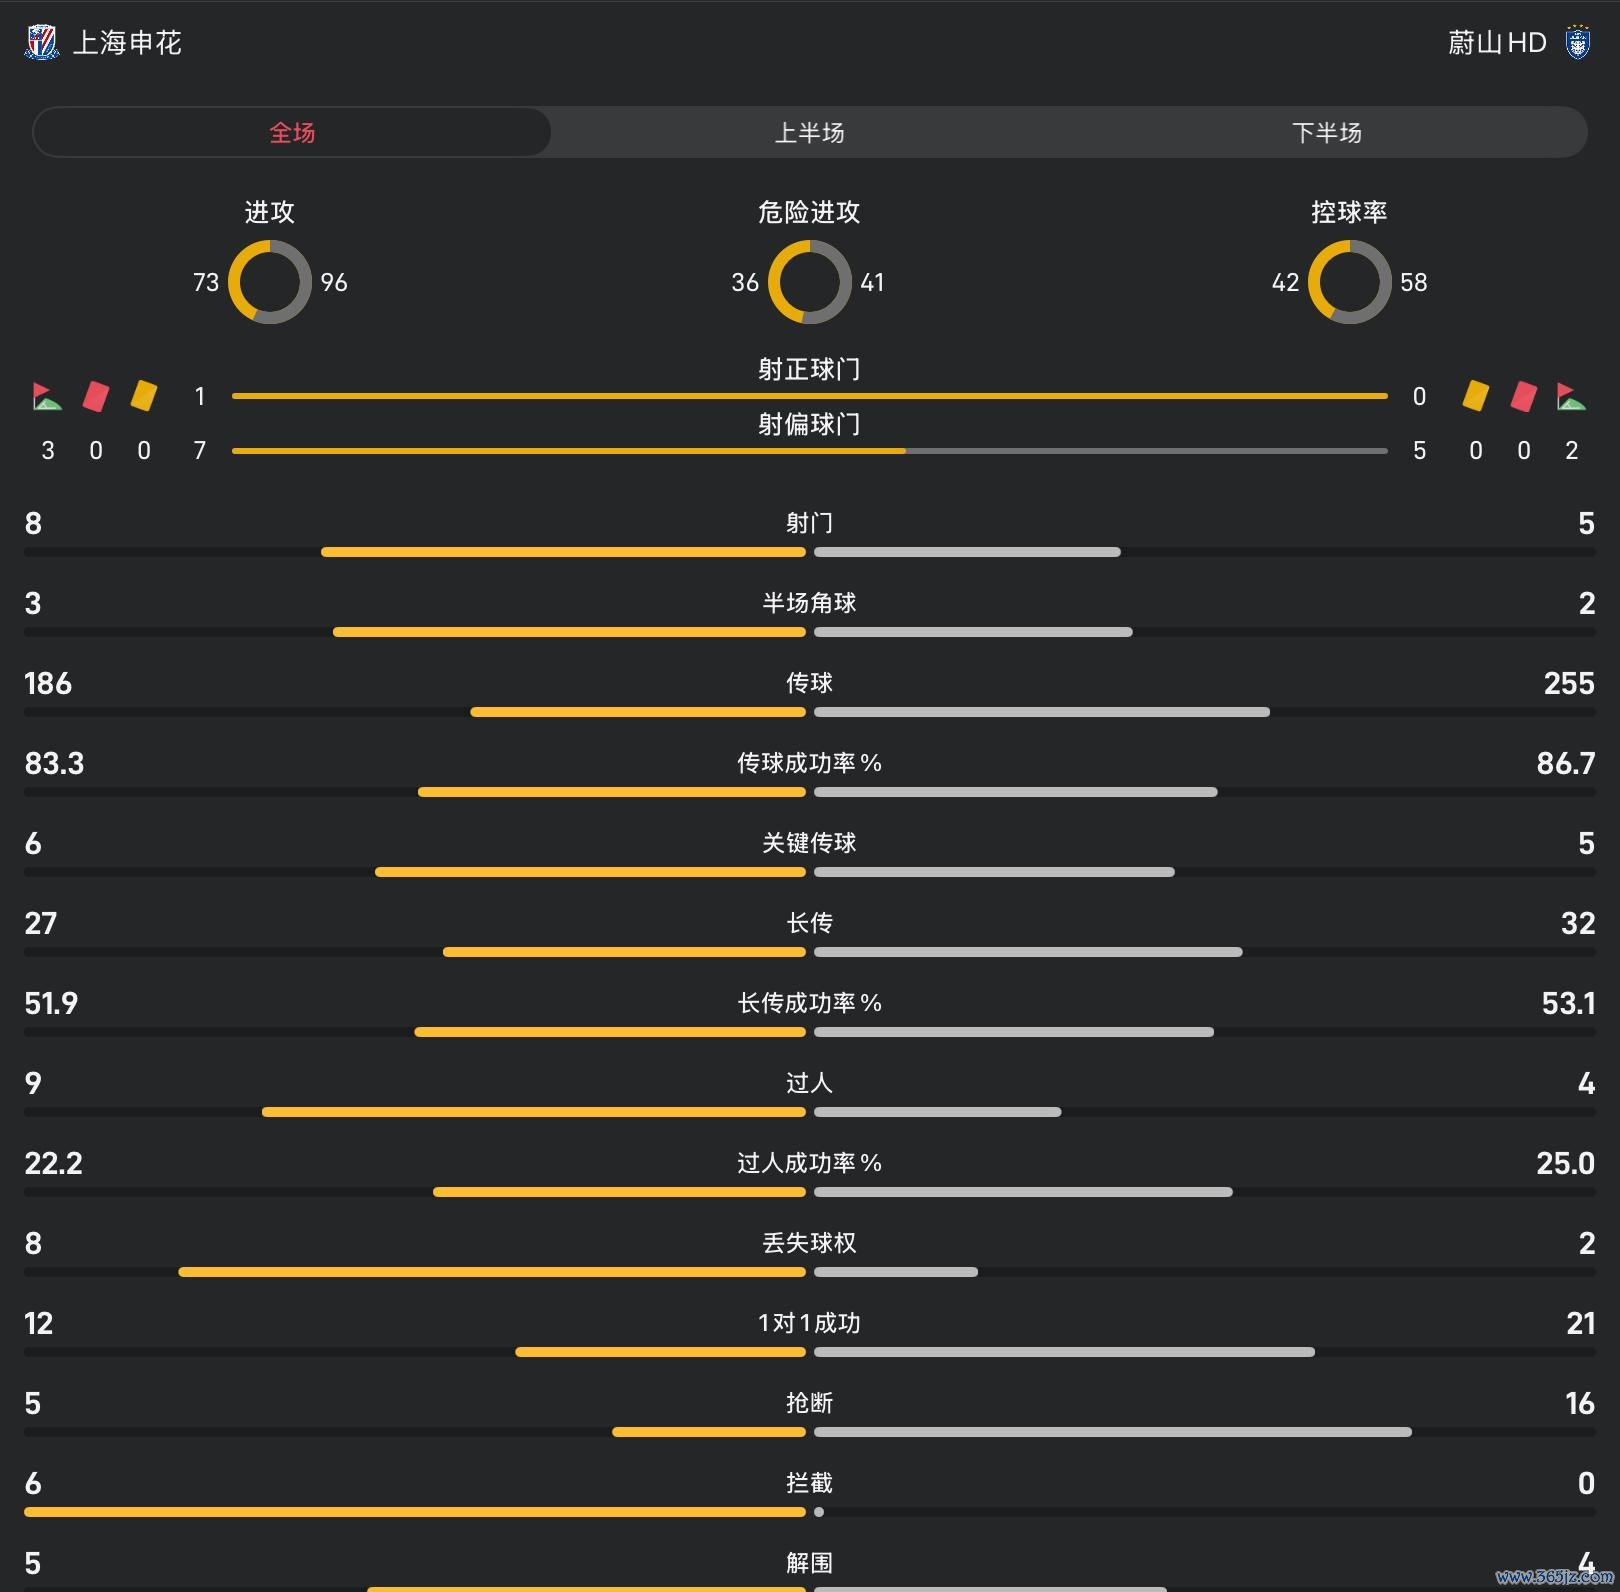
Task: Click the left side red card icon
Action: pyautogui.click(x=96, y=396)
